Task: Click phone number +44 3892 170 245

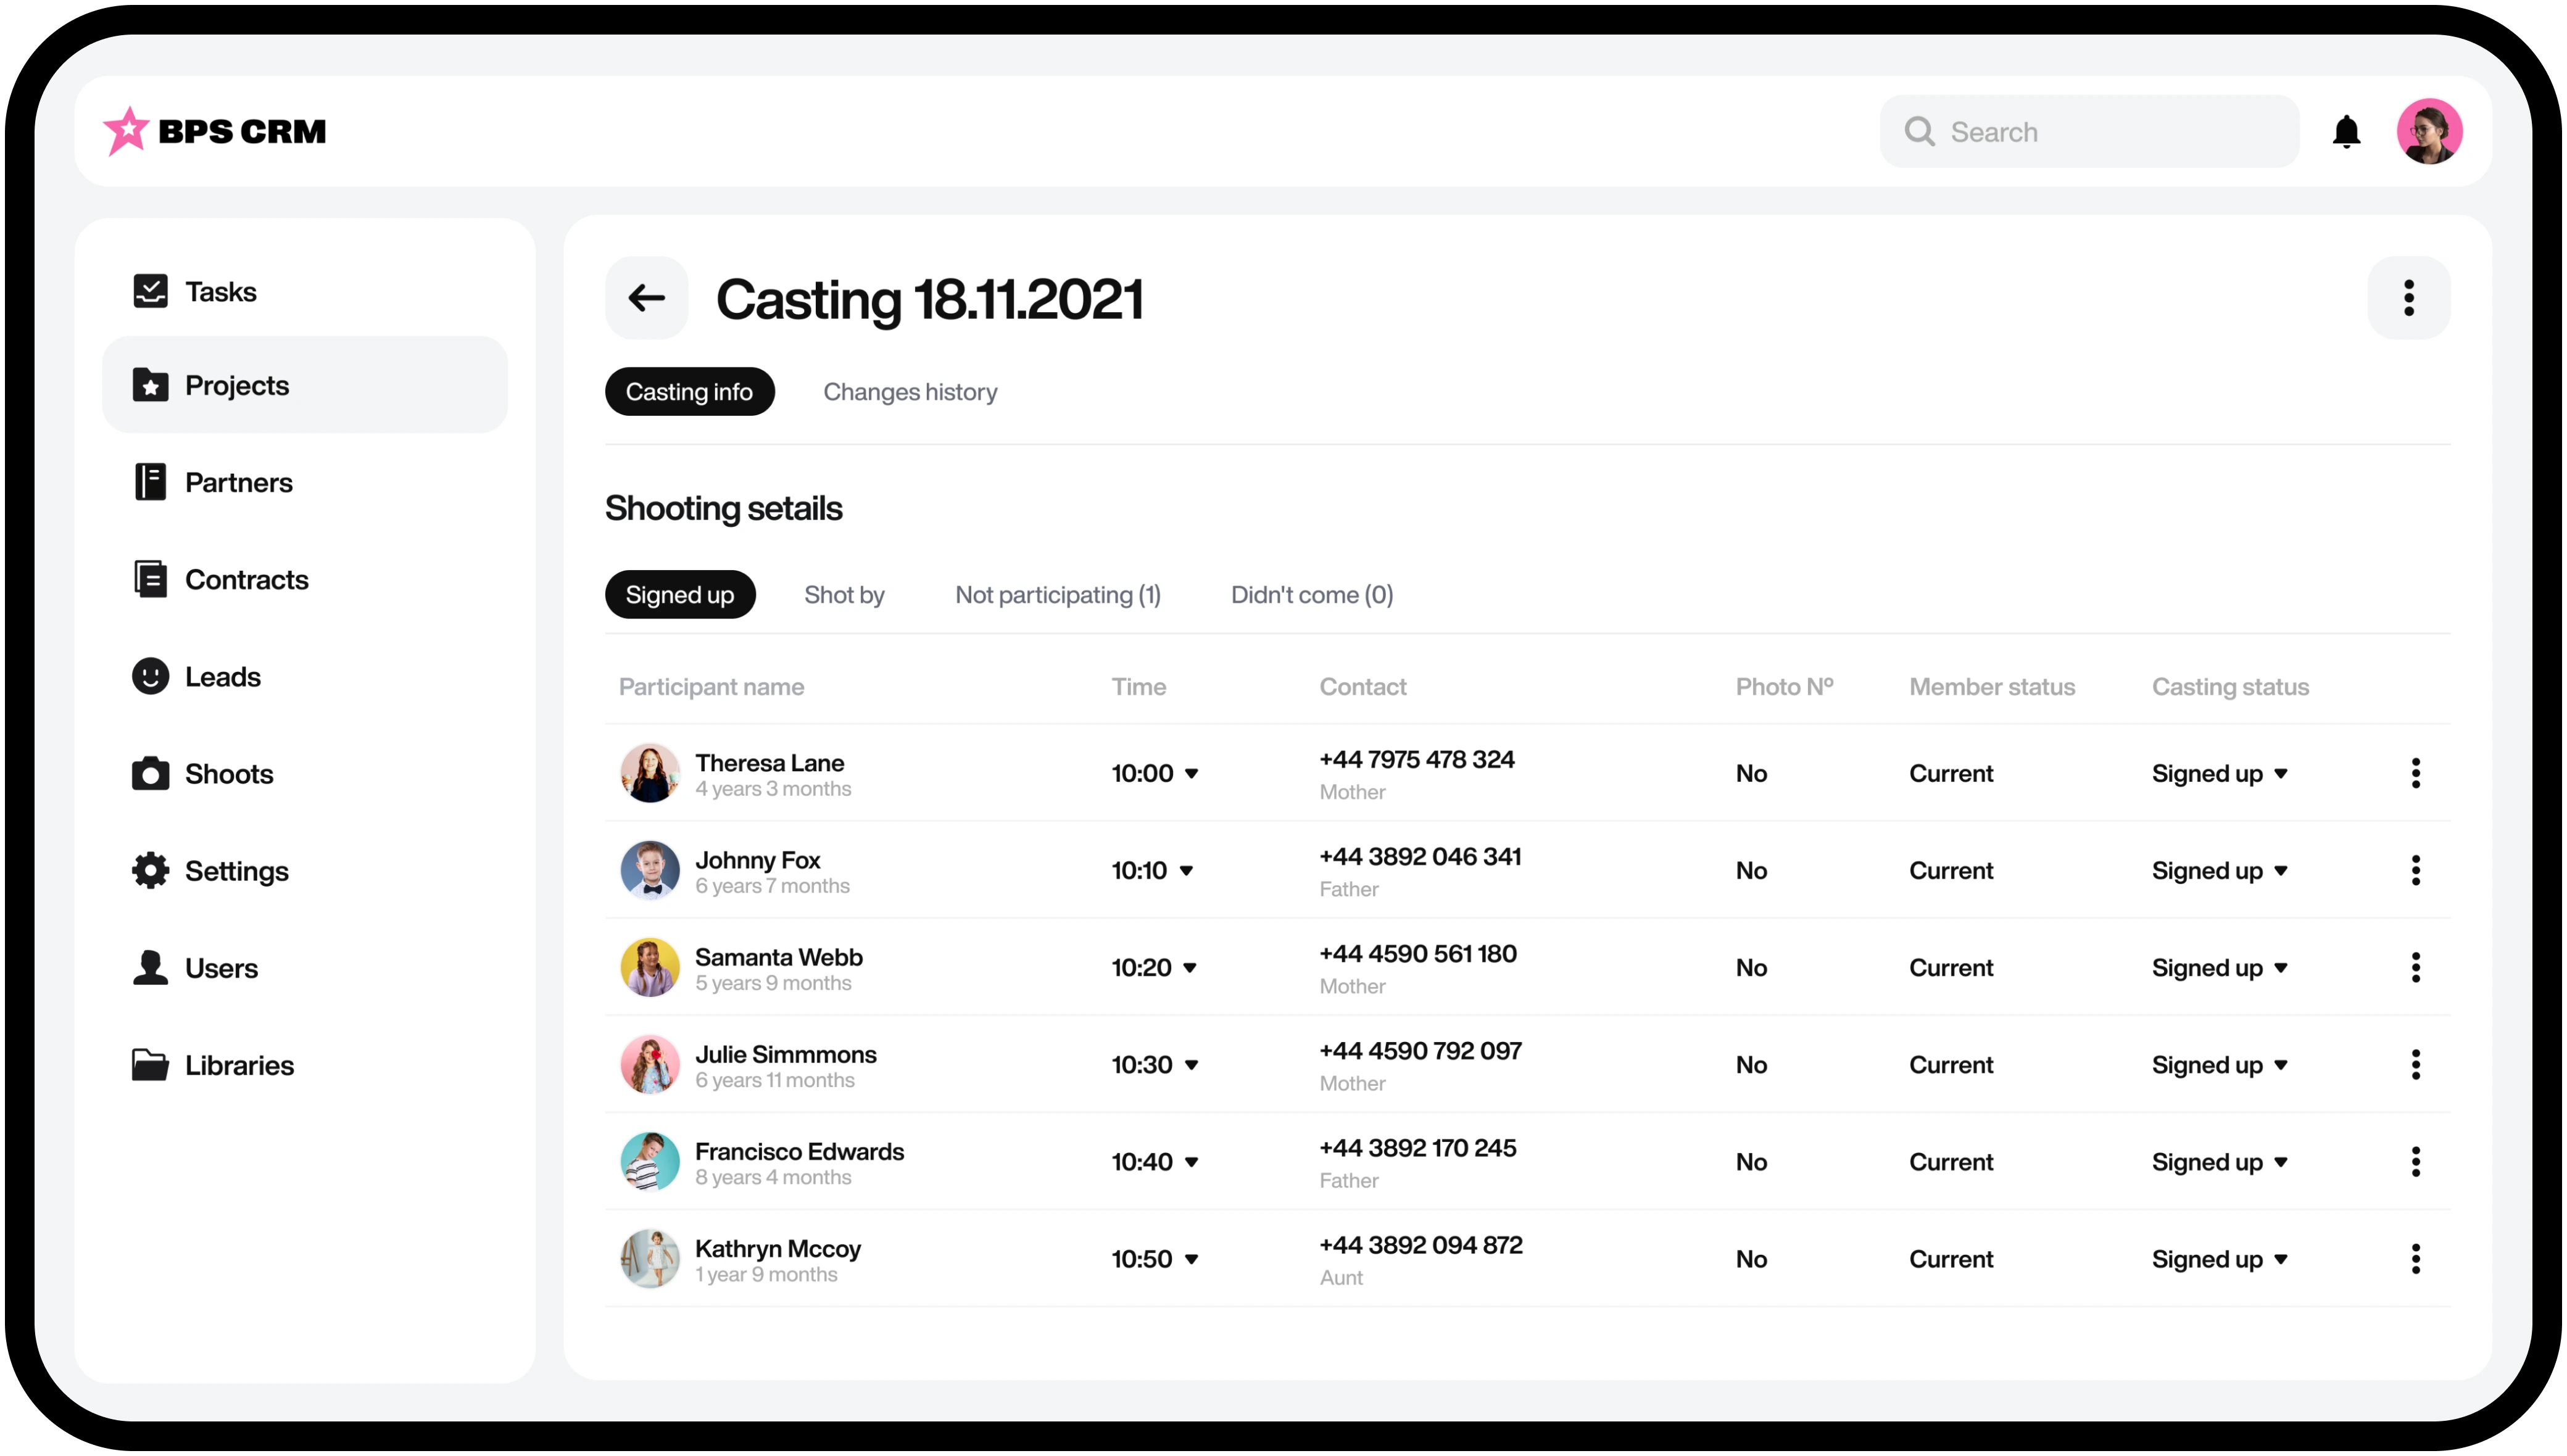Action: click(1417, 1147)
